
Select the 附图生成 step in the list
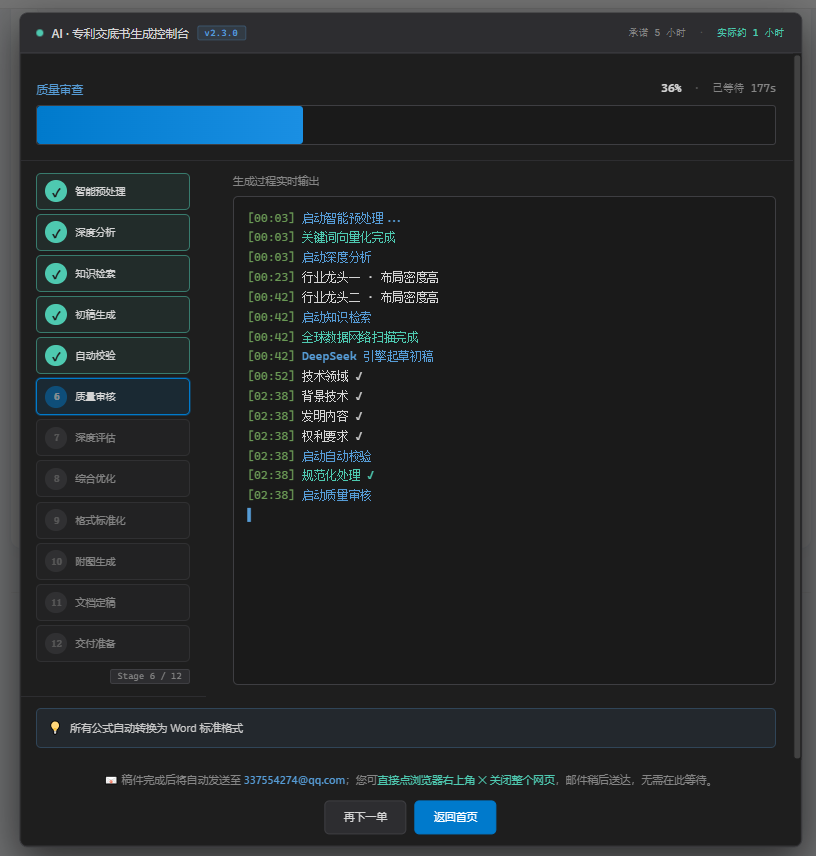pyautogui.click(x=113, y=561)
